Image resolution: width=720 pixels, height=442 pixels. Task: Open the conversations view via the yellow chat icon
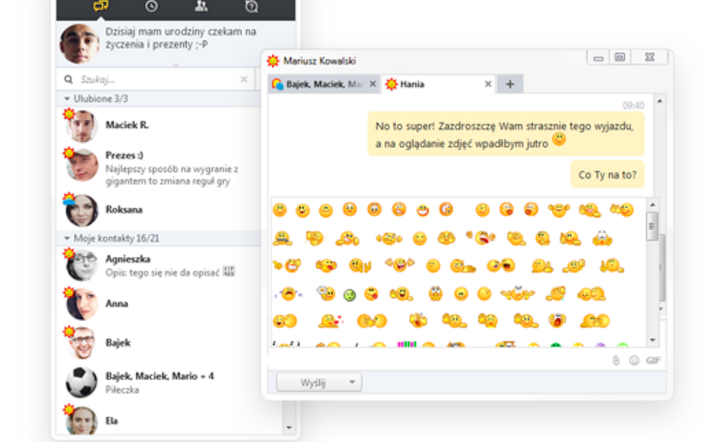pos(101,6)
